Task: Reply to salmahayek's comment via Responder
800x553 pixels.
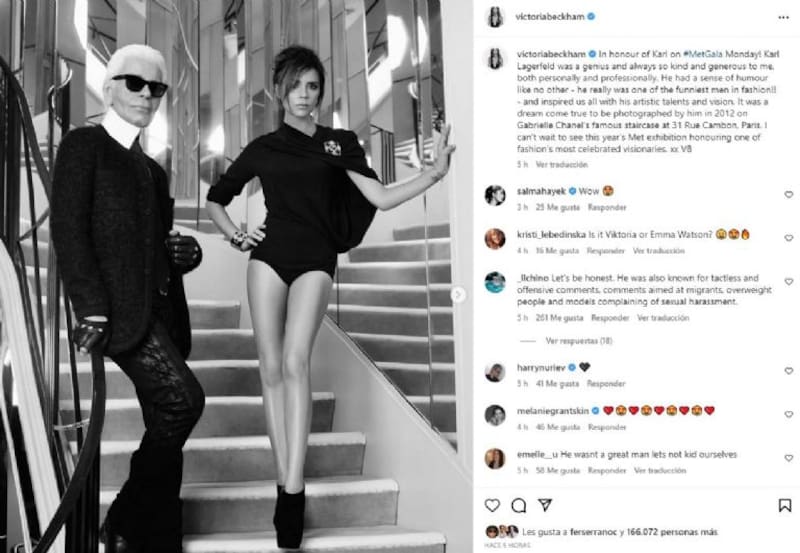Action: [x=607, y=207]
